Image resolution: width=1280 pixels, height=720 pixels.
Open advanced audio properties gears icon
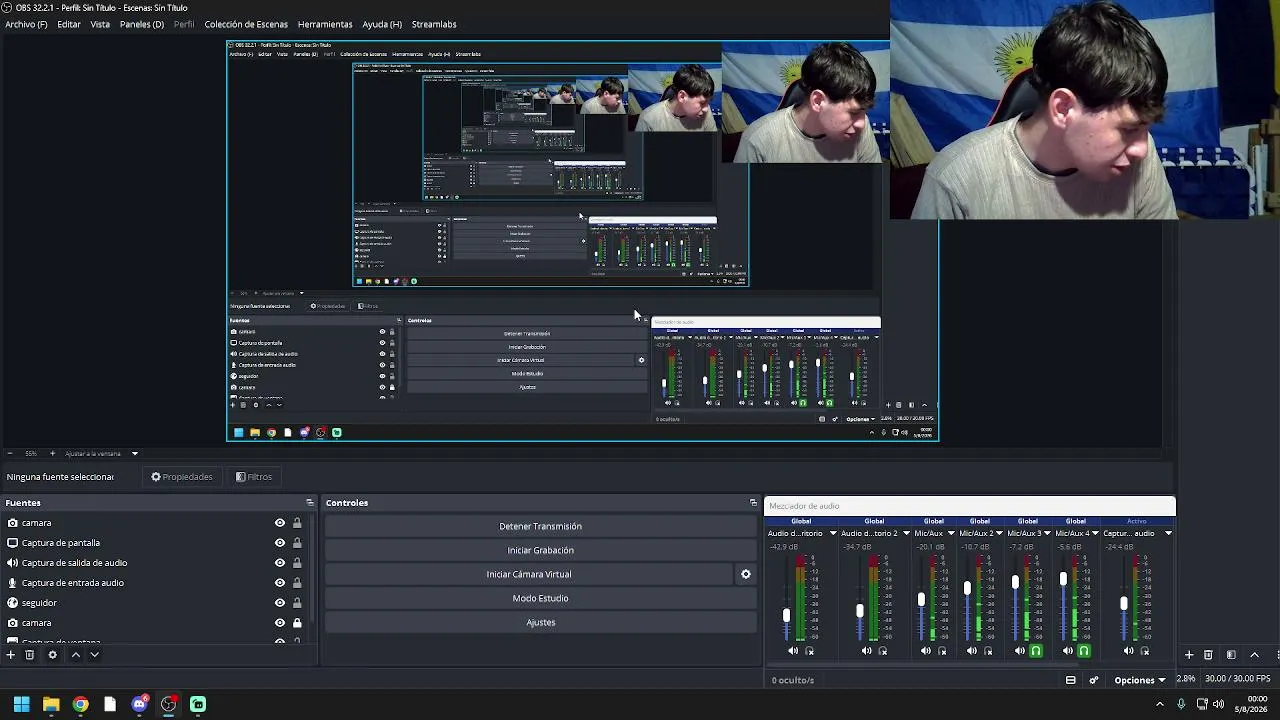pyautogui.click(x=1093, y=680)
